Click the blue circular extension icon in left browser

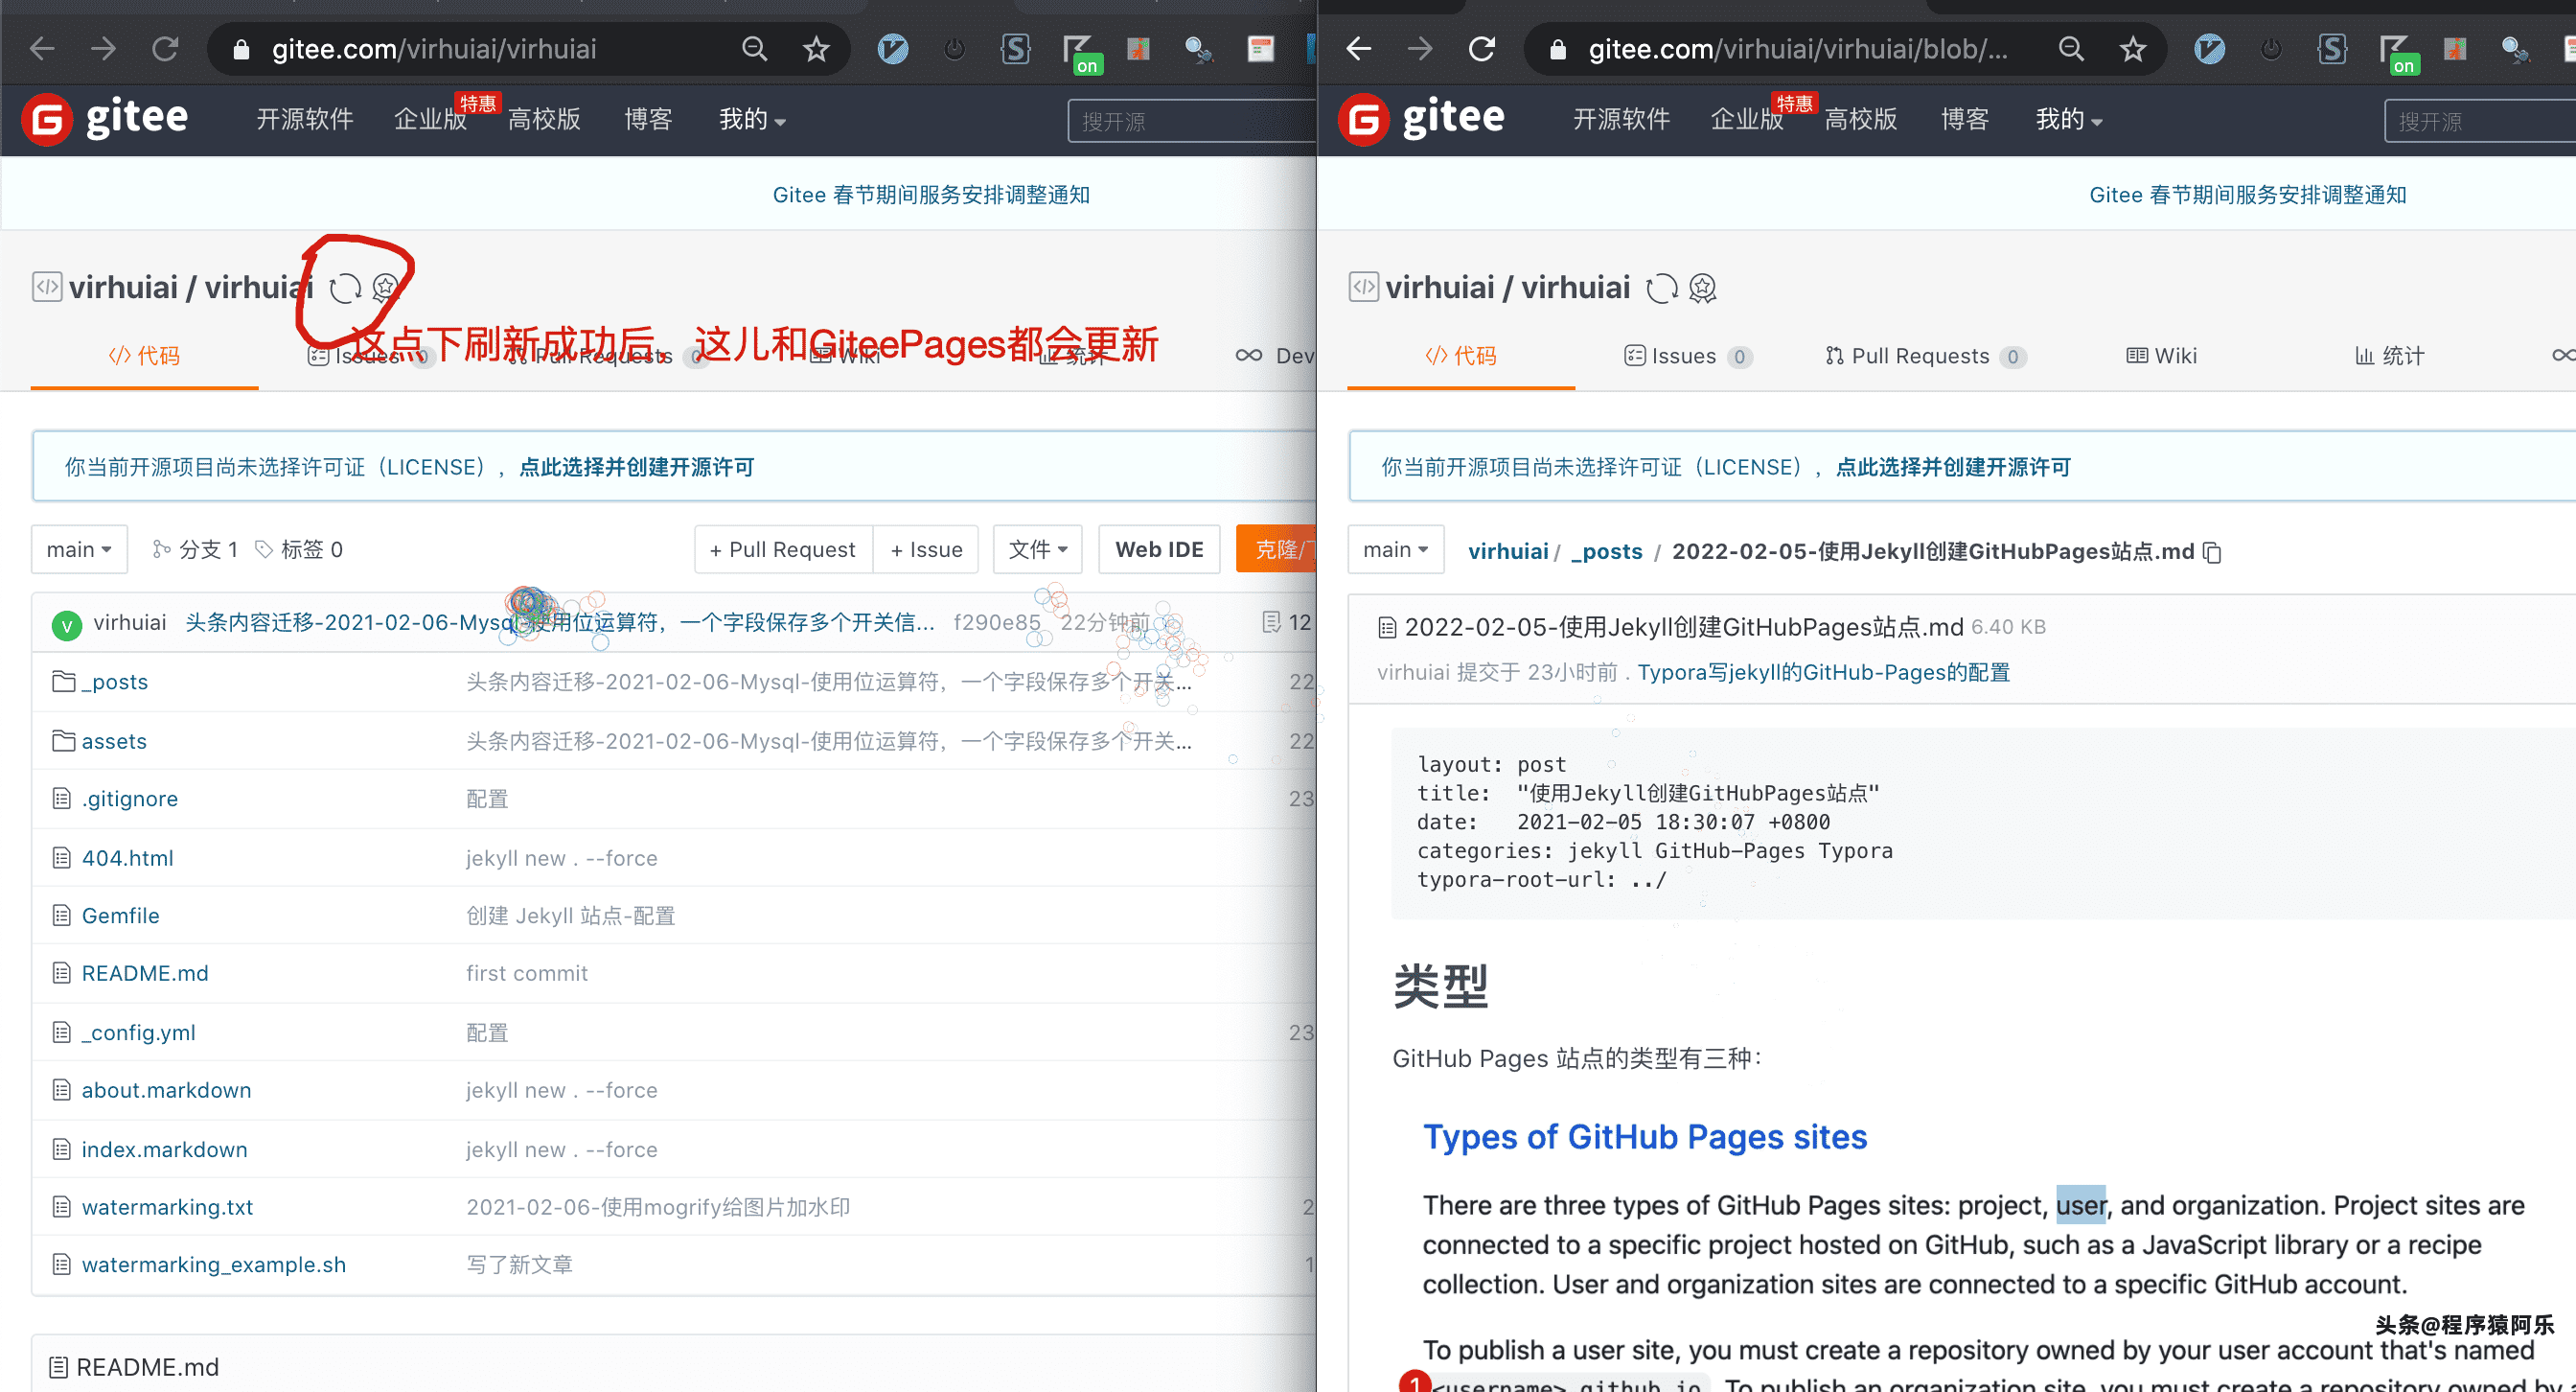point(893,49)
